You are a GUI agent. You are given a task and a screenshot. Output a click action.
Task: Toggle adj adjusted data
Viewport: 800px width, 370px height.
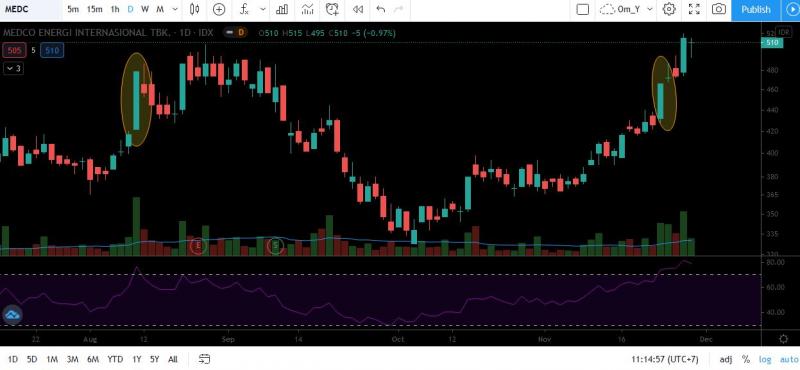(x=726, y=359)
